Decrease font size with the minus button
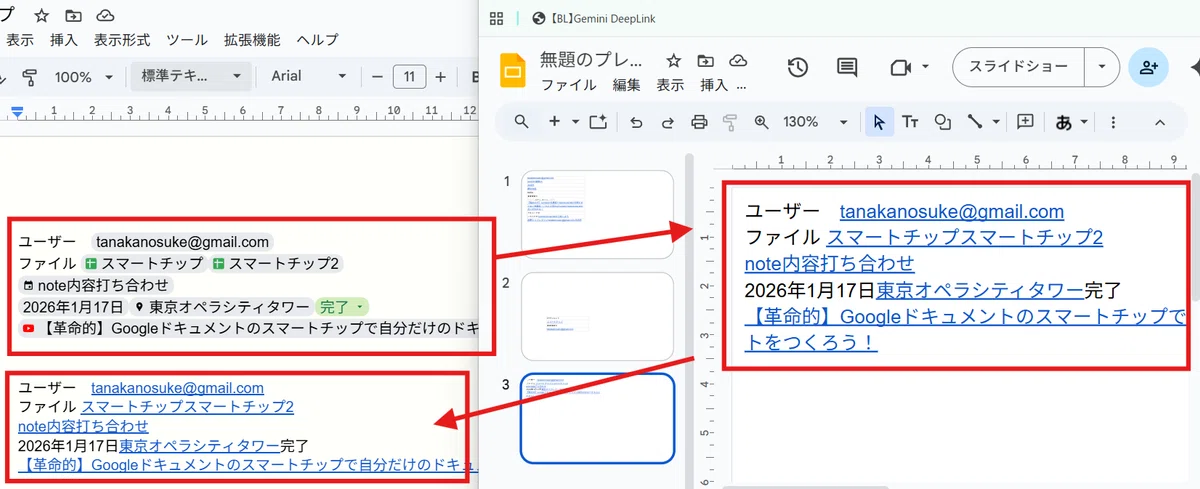 377,77
